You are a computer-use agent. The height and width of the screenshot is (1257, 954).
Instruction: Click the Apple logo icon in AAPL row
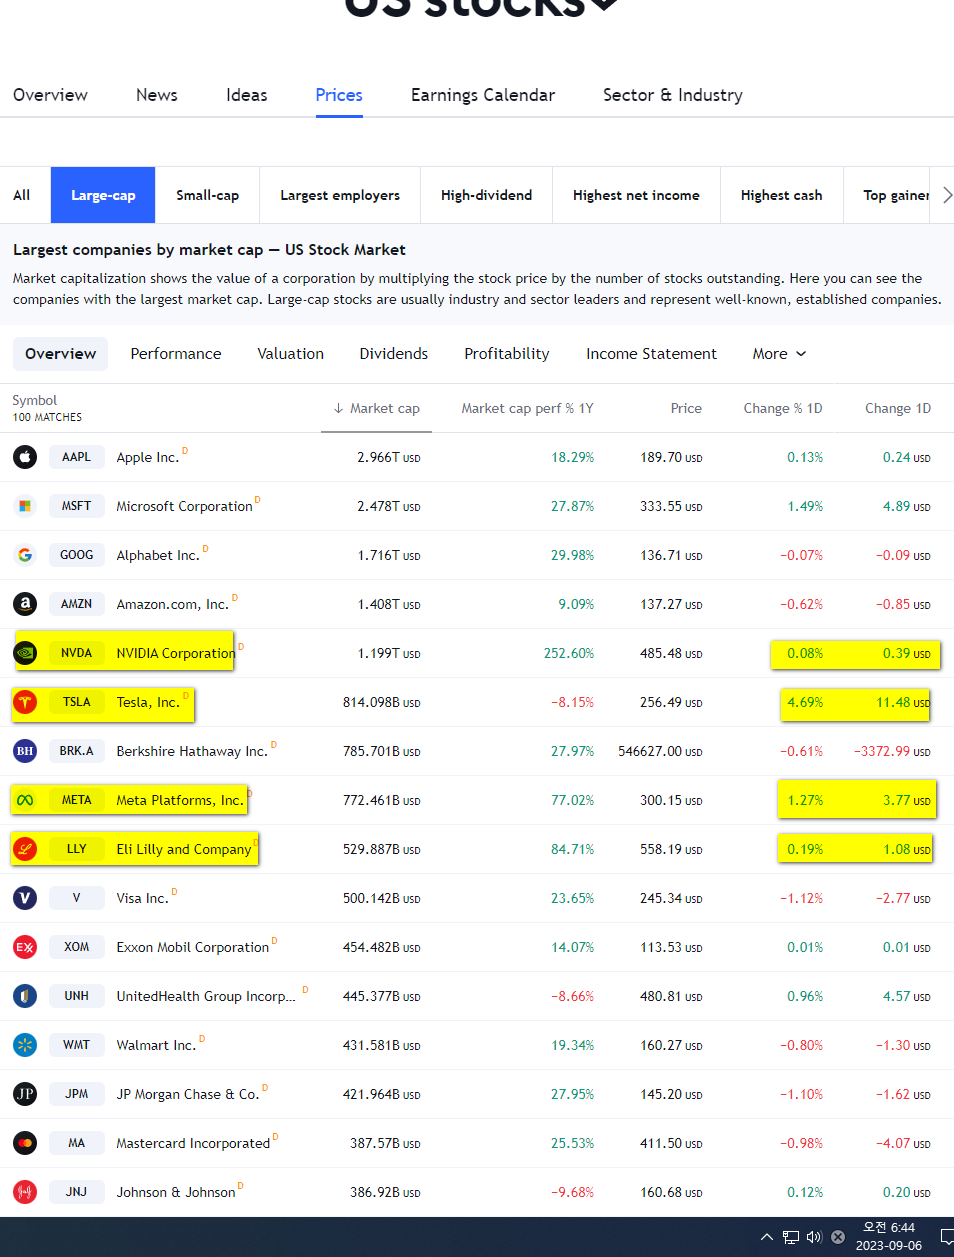tap(25, 457)
